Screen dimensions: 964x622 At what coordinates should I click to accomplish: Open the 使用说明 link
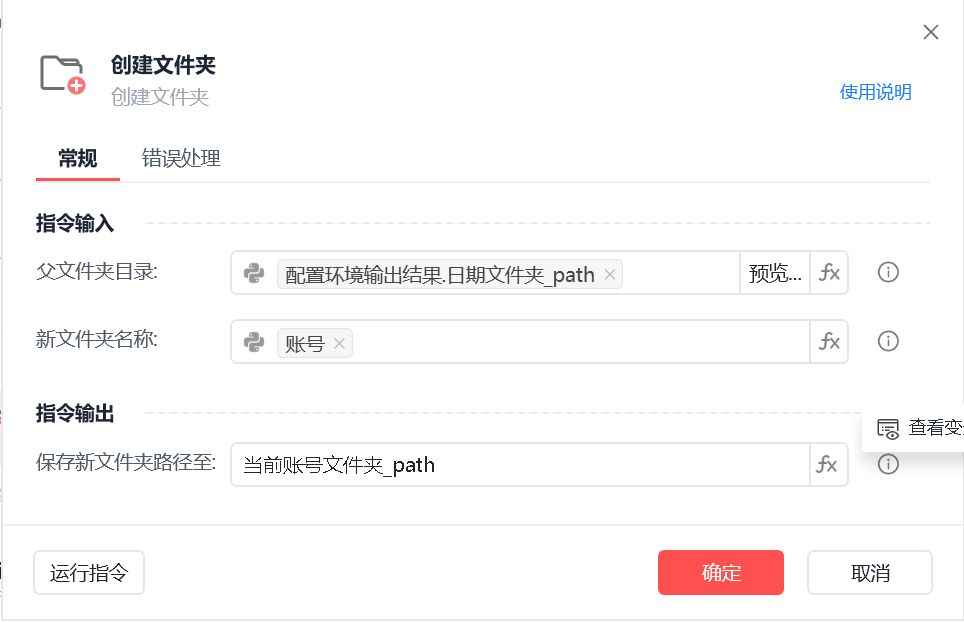tap(875, 92)
